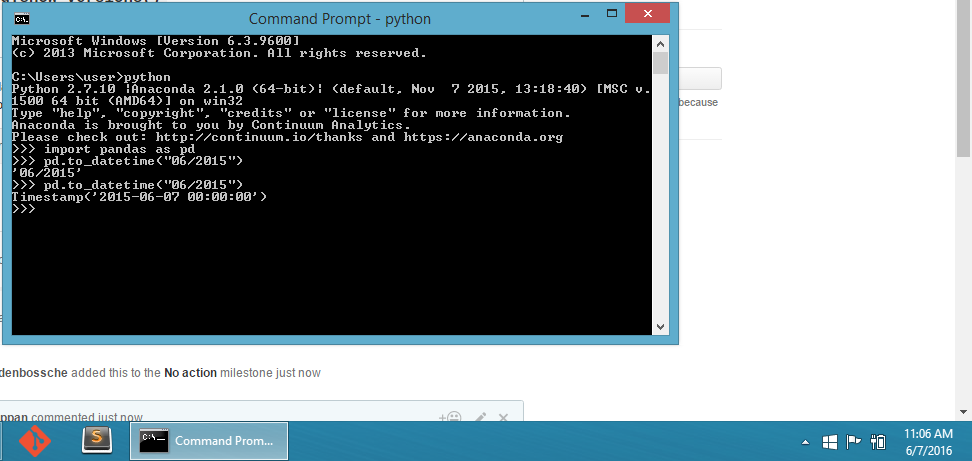The width and height of the screenshot is (972, 461).
Task: Add emoji reaction to the comment
Action: point(451,418)
